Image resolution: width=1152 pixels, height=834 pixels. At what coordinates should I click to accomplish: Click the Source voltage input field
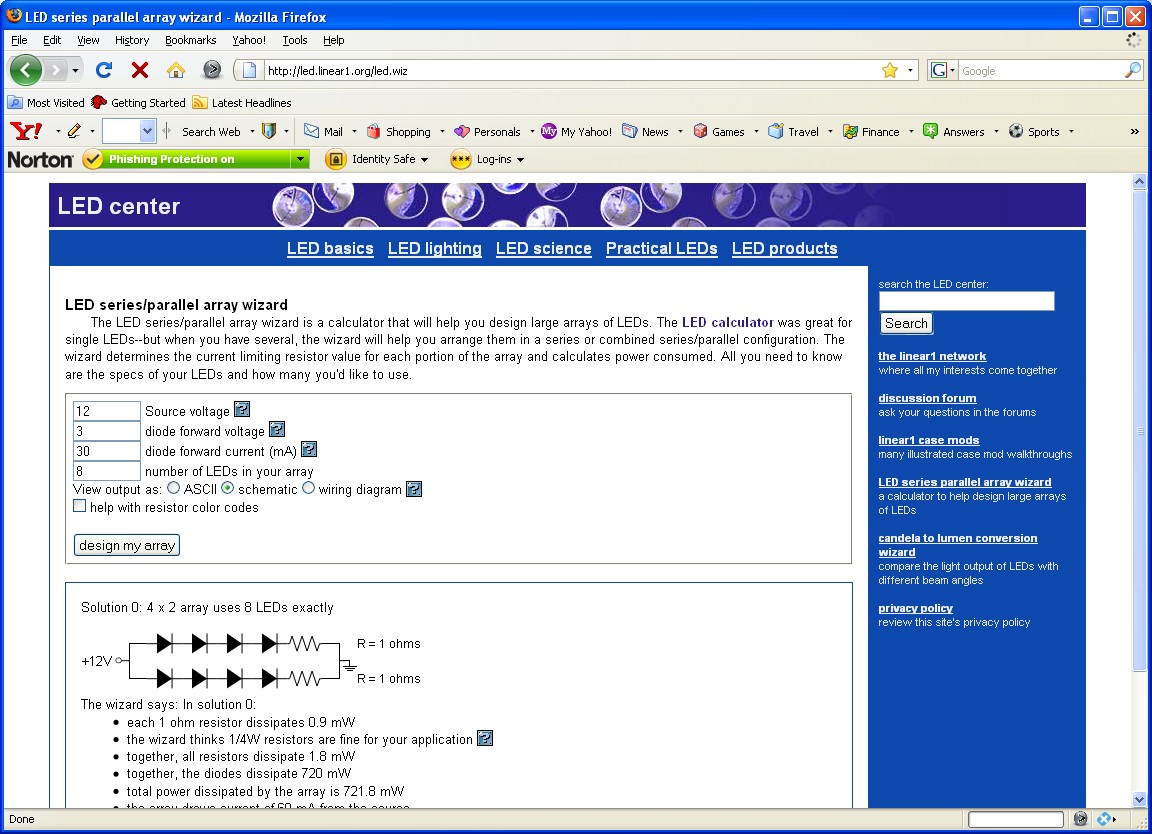107,411
